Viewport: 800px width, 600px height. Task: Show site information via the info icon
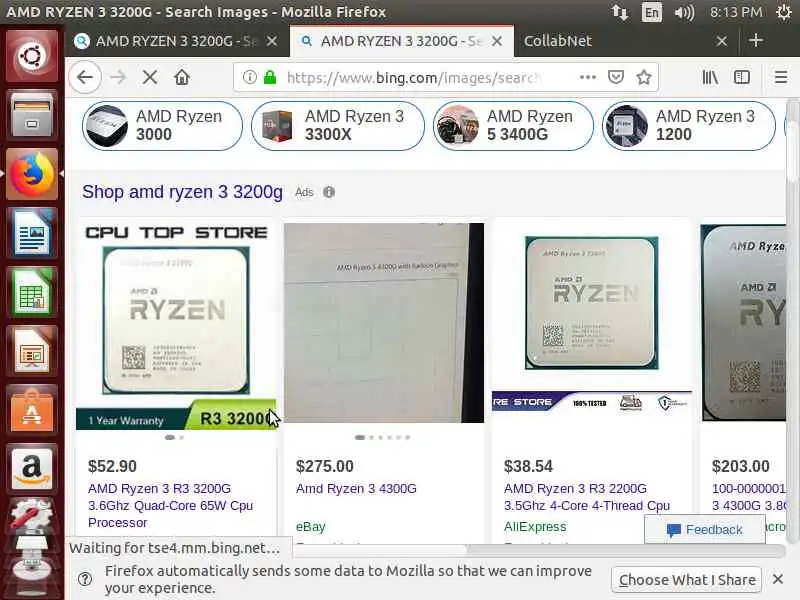tap(249, 78)
